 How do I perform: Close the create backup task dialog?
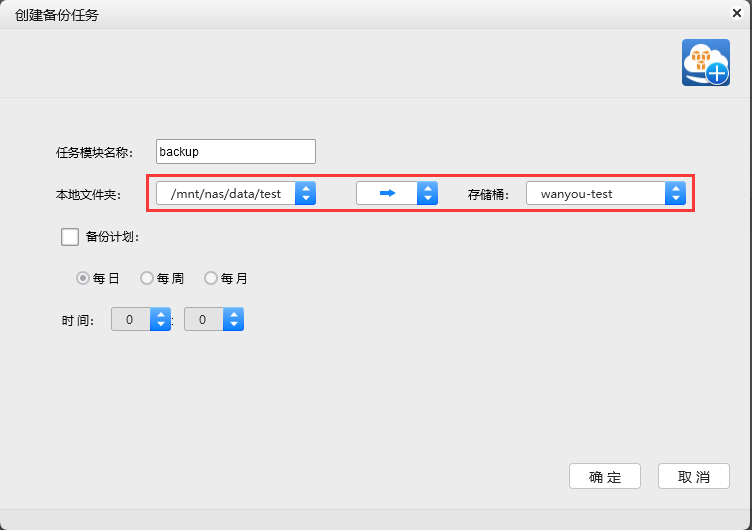(736, 13)
